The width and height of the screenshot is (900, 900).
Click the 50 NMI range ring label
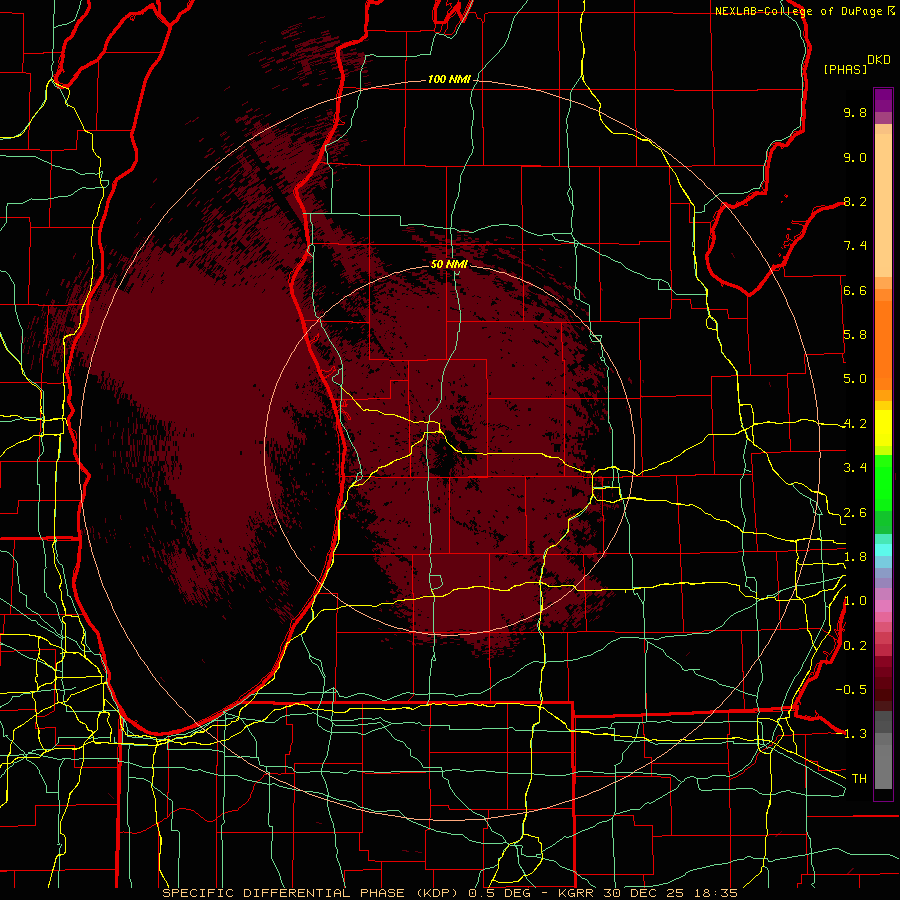(x=449, y=264)
